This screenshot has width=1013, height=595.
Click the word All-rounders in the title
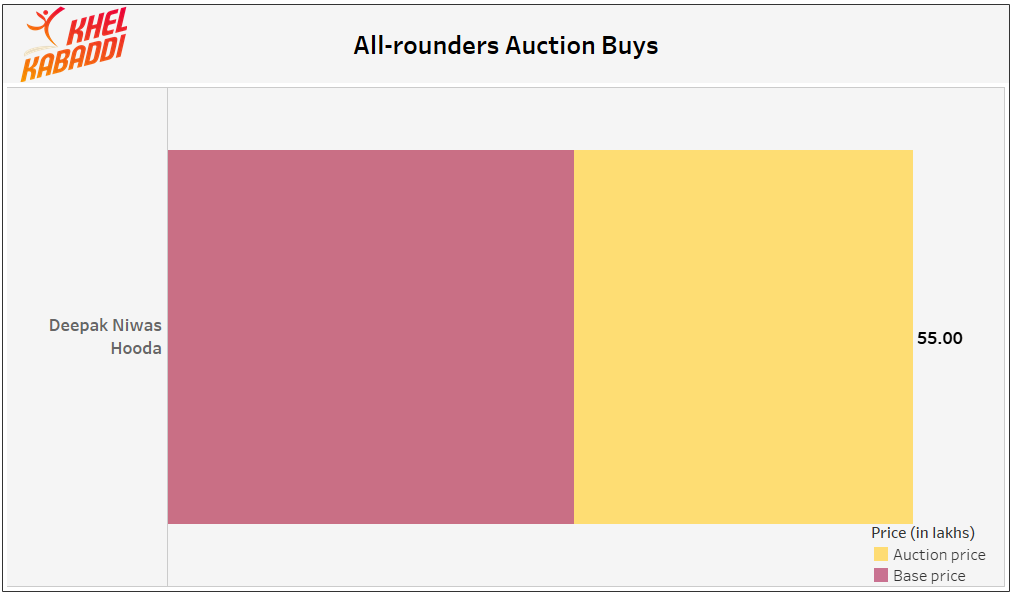tap(426, 45)
